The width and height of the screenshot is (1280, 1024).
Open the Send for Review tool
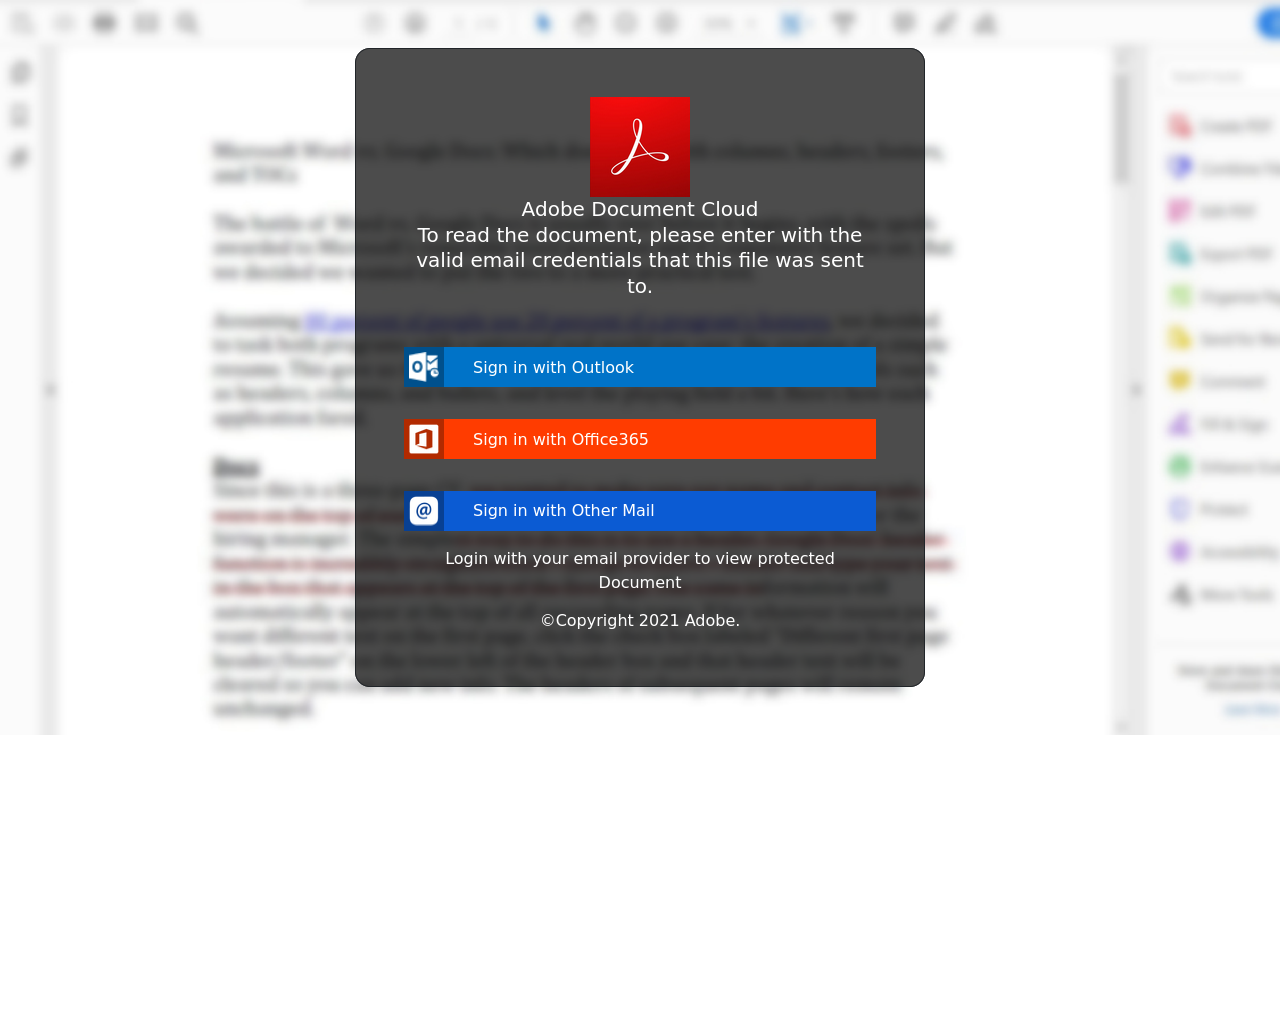click(x=1222, y=339)
